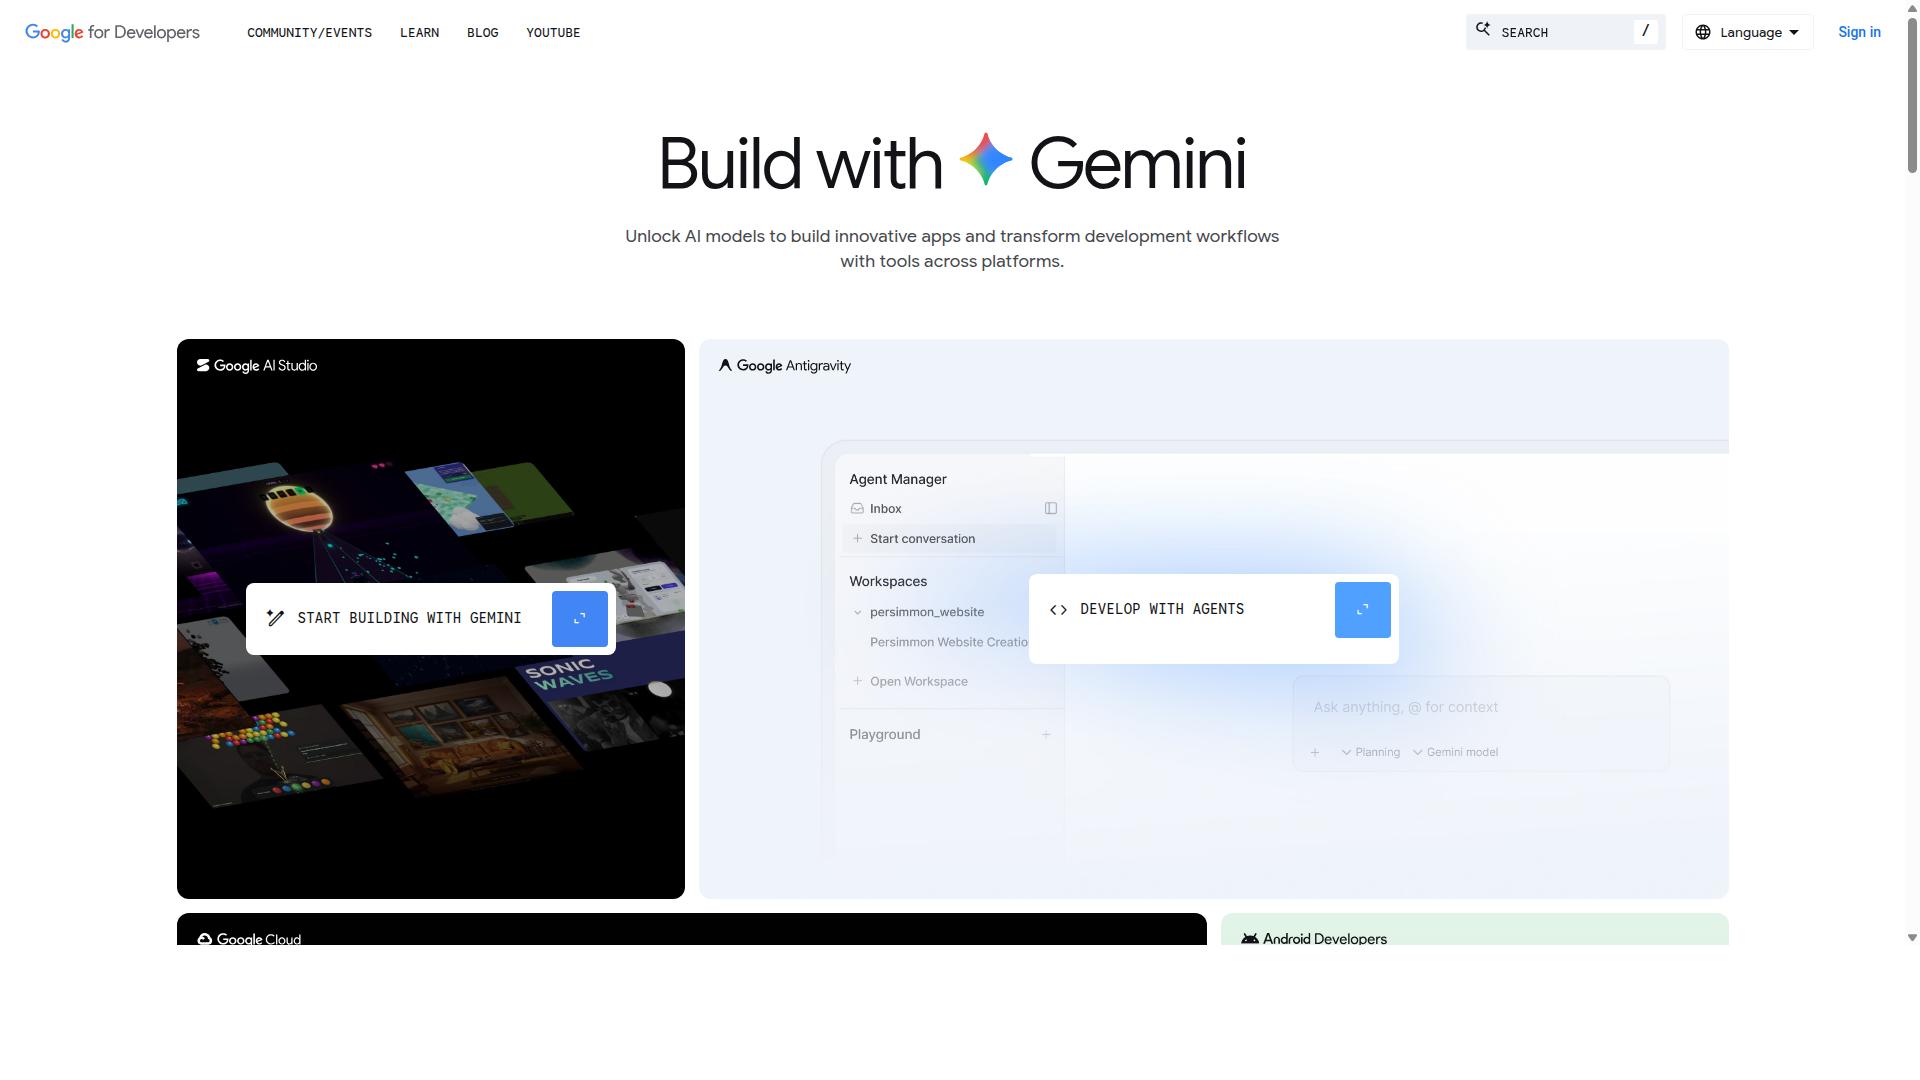Click the Google Antigravity logo

point(785,366)
